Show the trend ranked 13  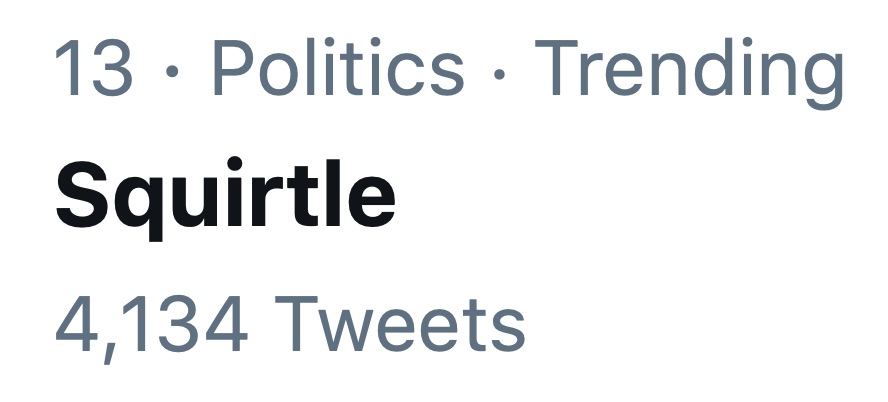pyautogui.click(x=93, y=70)
